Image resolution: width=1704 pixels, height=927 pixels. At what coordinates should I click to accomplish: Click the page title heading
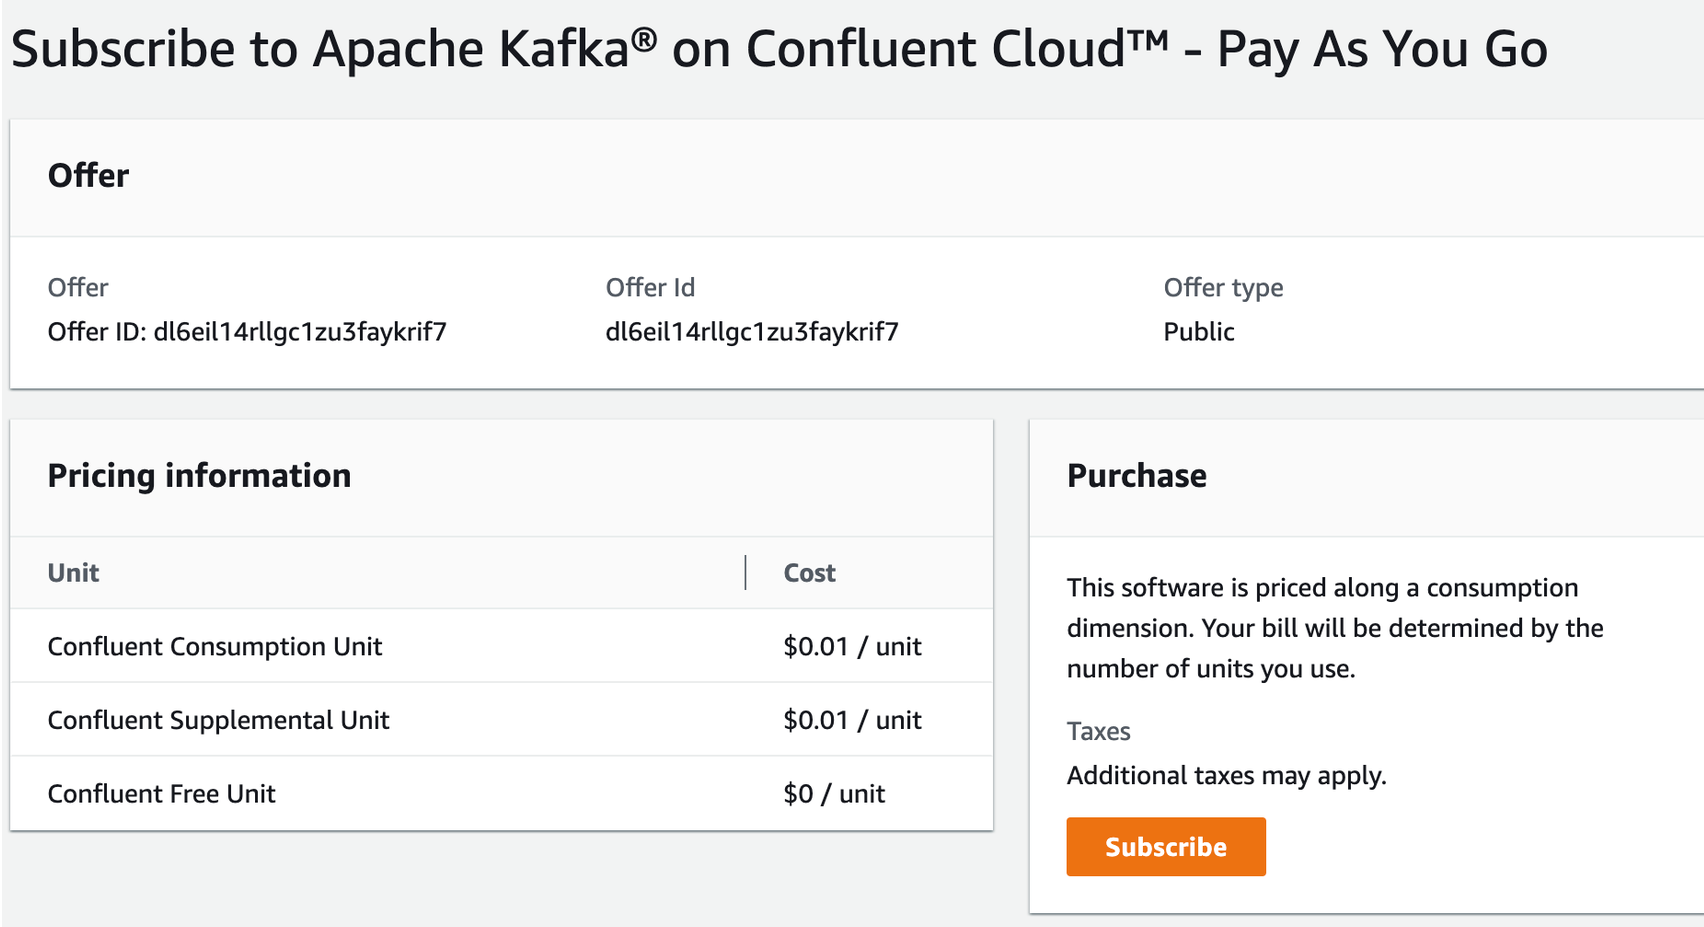coord(778,47)
